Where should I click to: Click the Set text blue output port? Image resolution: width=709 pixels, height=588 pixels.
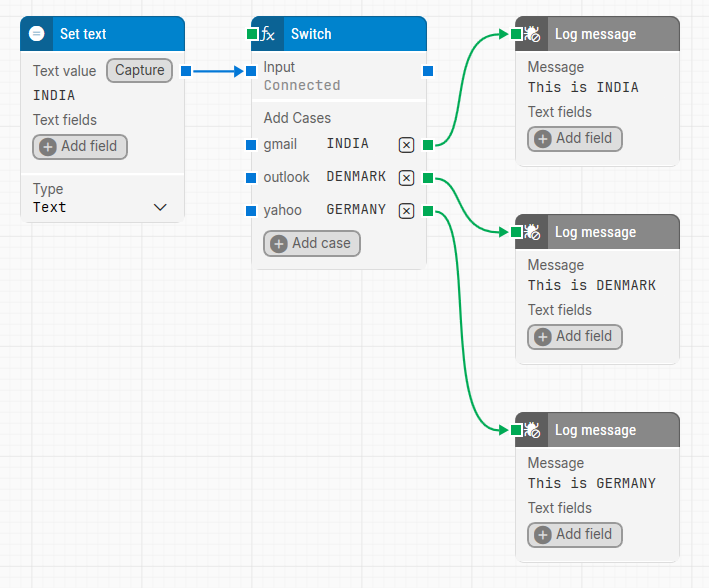coord(186,71)
